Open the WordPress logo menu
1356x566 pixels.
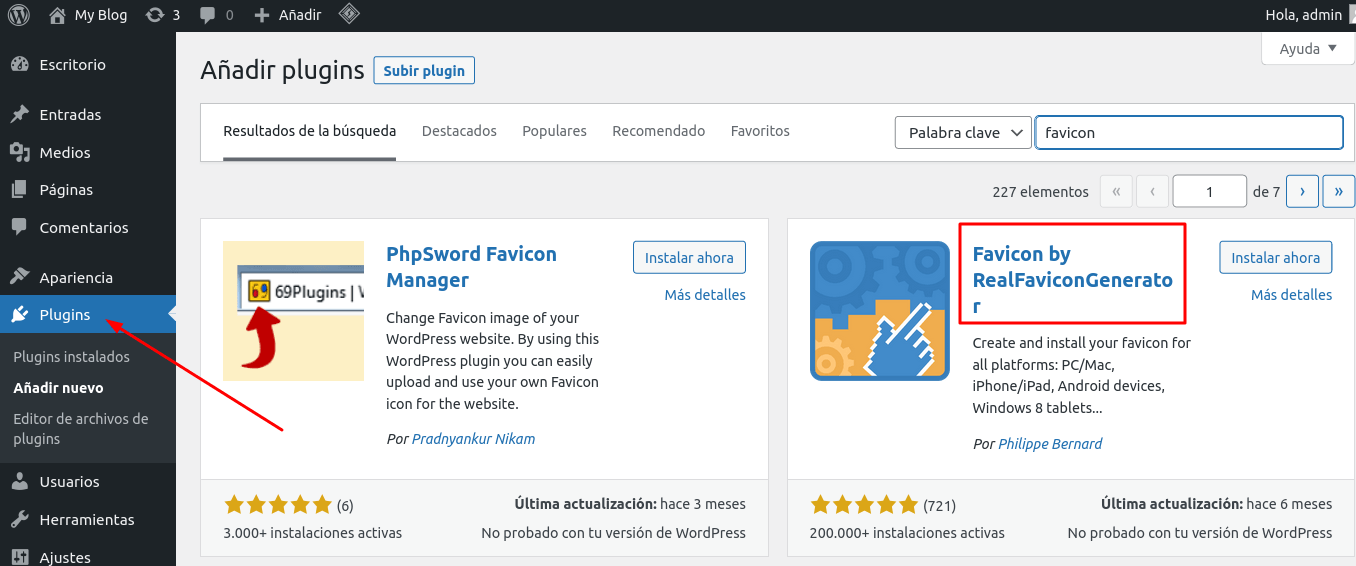click(x=19, y=15)
